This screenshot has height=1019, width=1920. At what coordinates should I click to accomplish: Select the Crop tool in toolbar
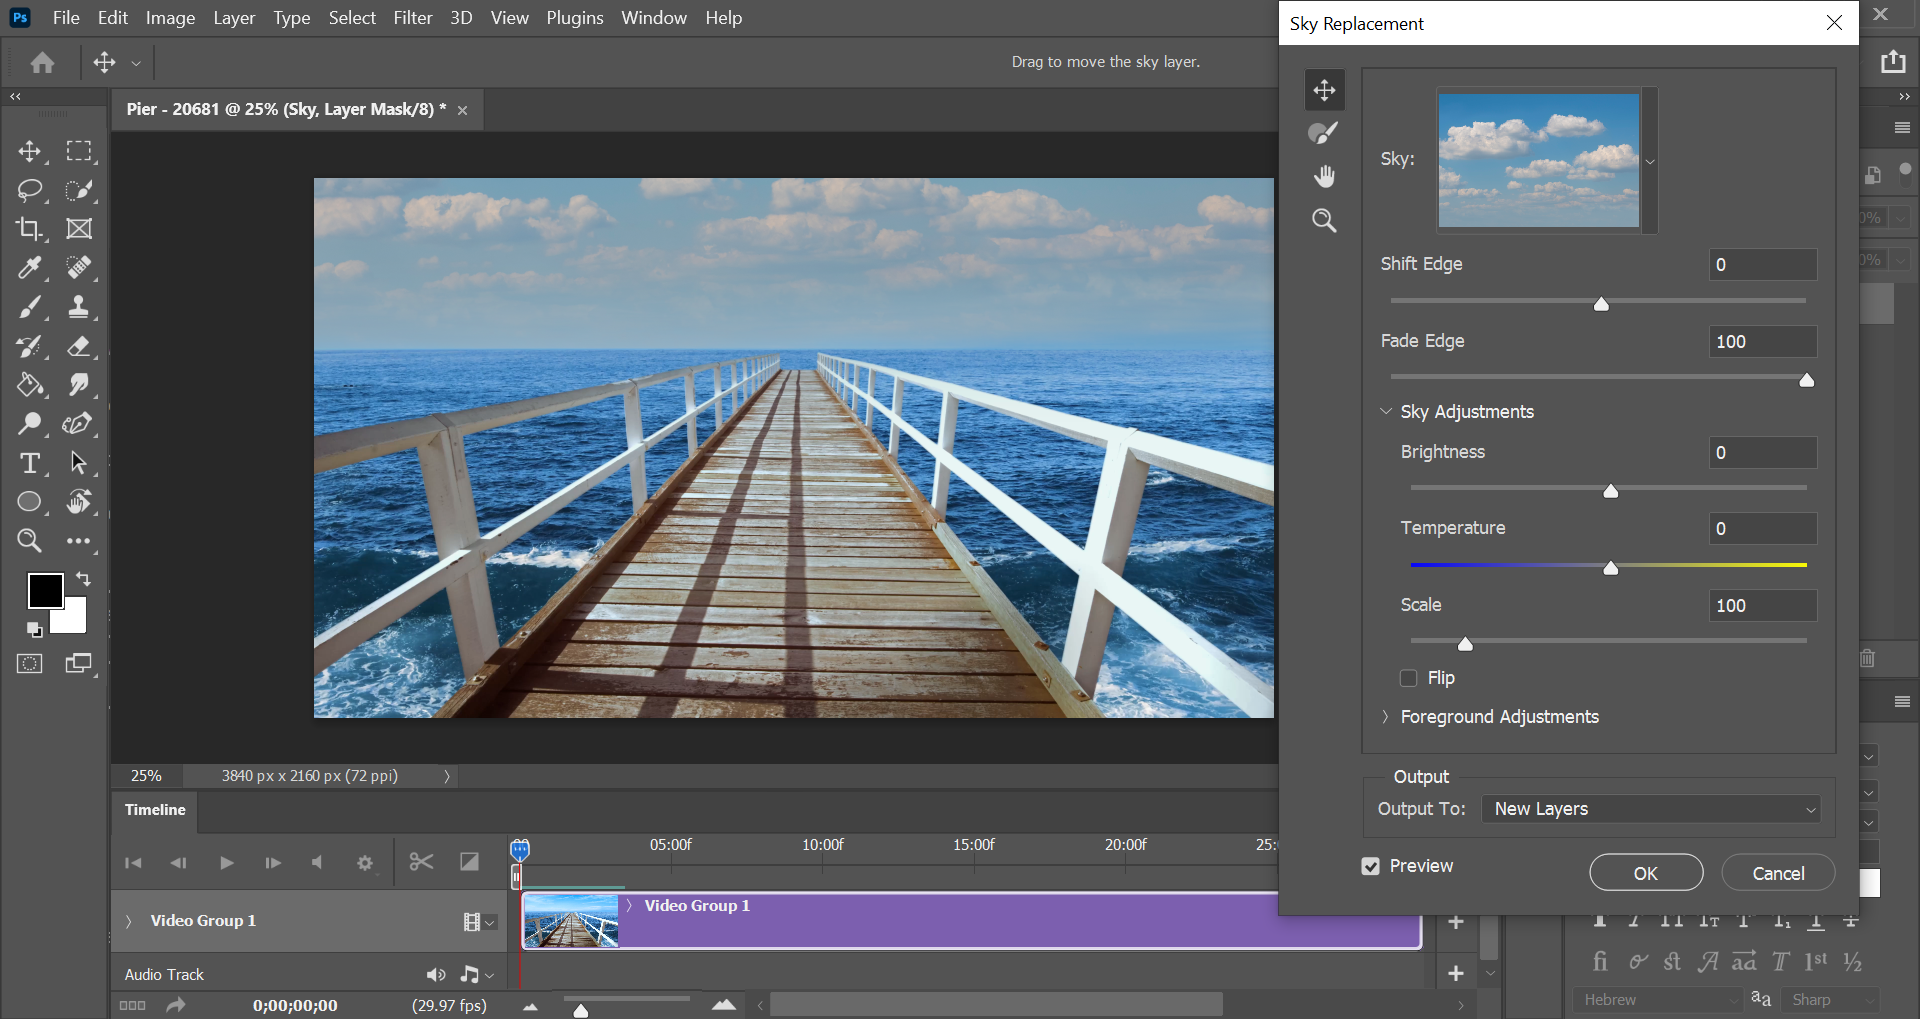[29, 229]
